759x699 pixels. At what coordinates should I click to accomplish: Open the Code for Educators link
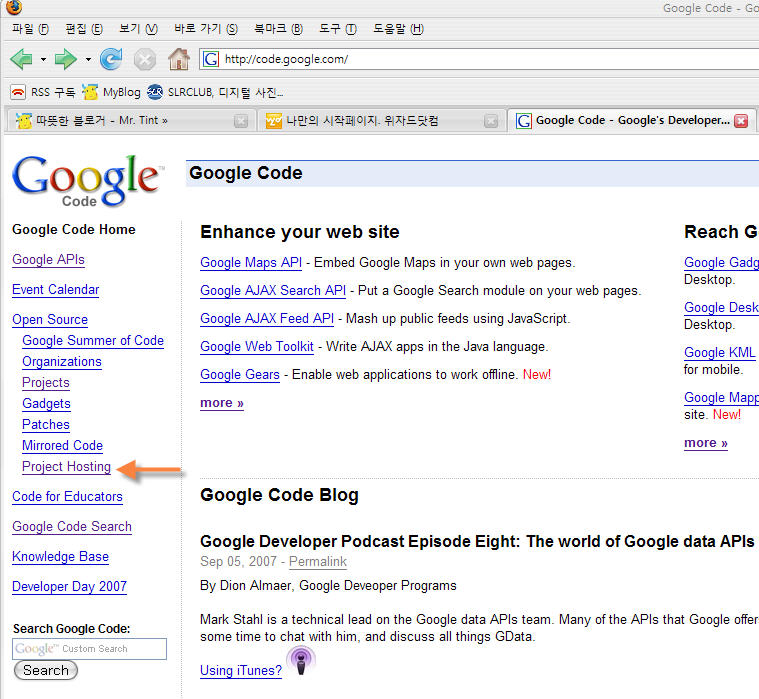tap(67, 497)
